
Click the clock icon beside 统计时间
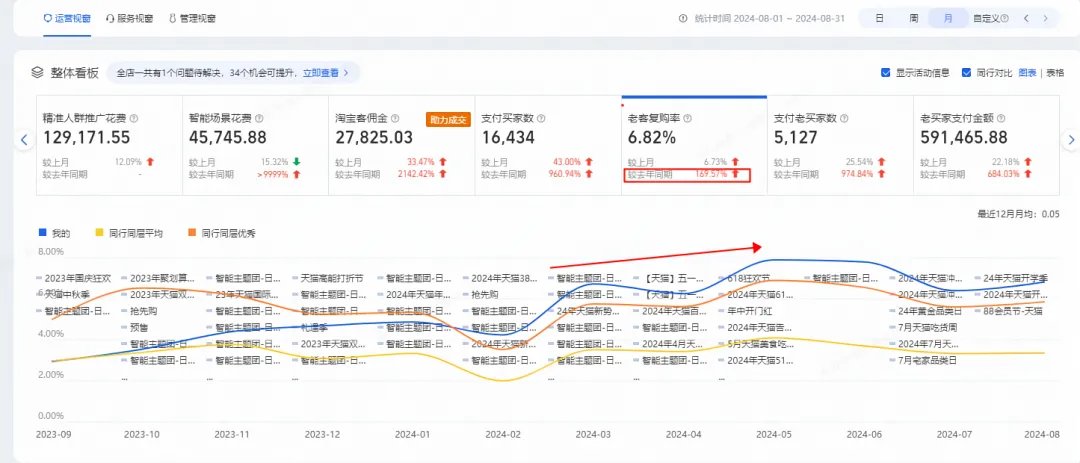tap(683, 19)
